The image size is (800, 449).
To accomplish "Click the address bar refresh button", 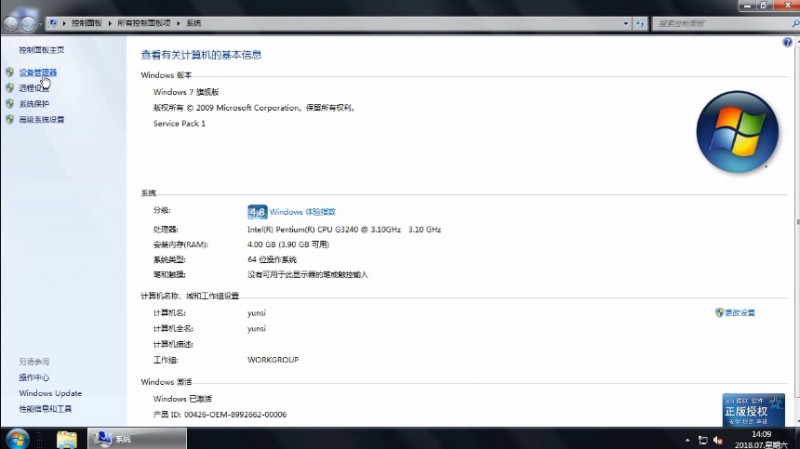I will click(640, 23).
